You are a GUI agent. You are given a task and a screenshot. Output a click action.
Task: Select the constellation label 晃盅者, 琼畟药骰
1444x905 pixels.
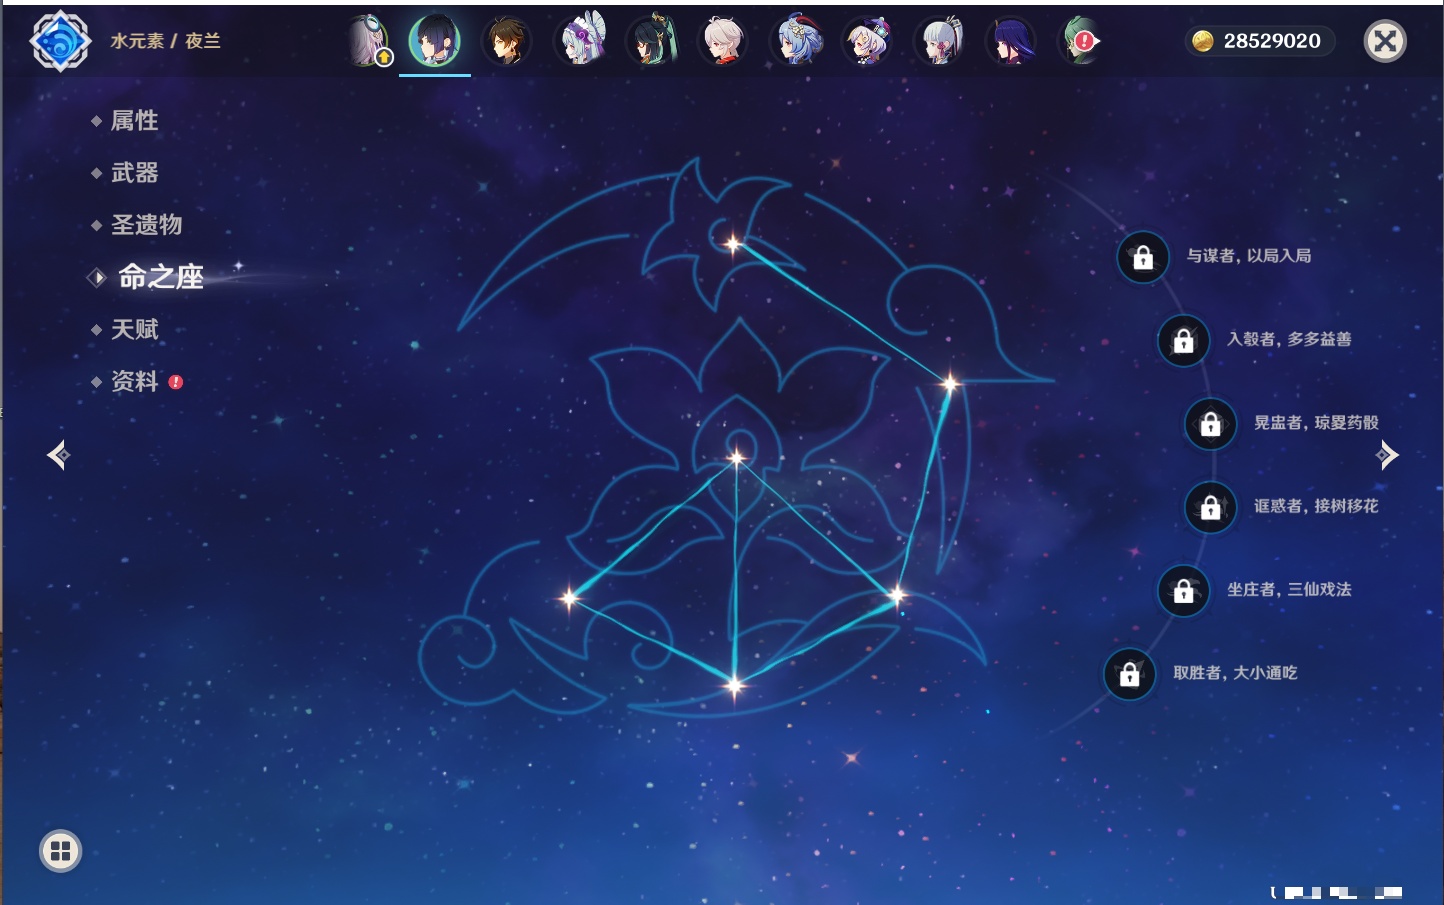point(1316,423)
